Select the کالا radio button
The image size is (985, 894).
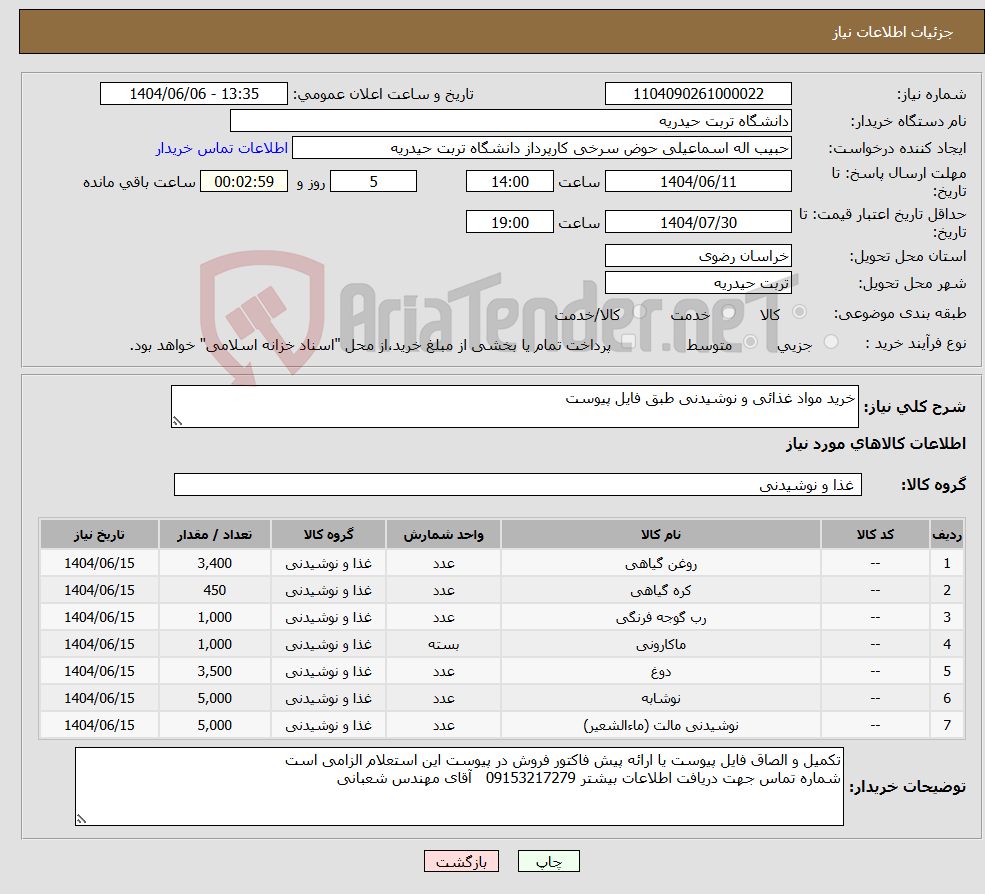click(802, 311)
